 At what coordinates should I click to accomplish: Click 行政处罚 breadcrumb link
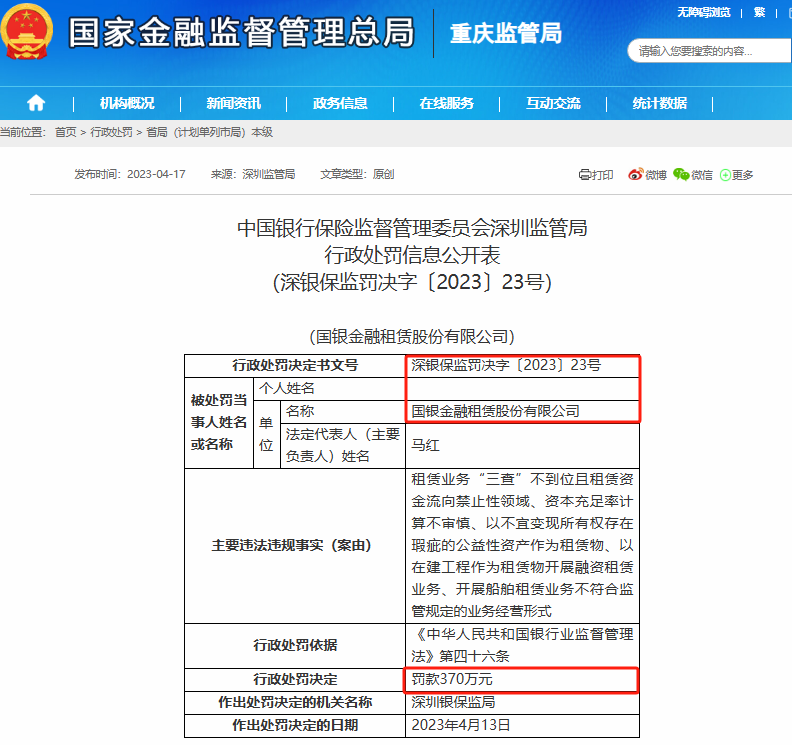pyautogui.click(x=111, y=132)
